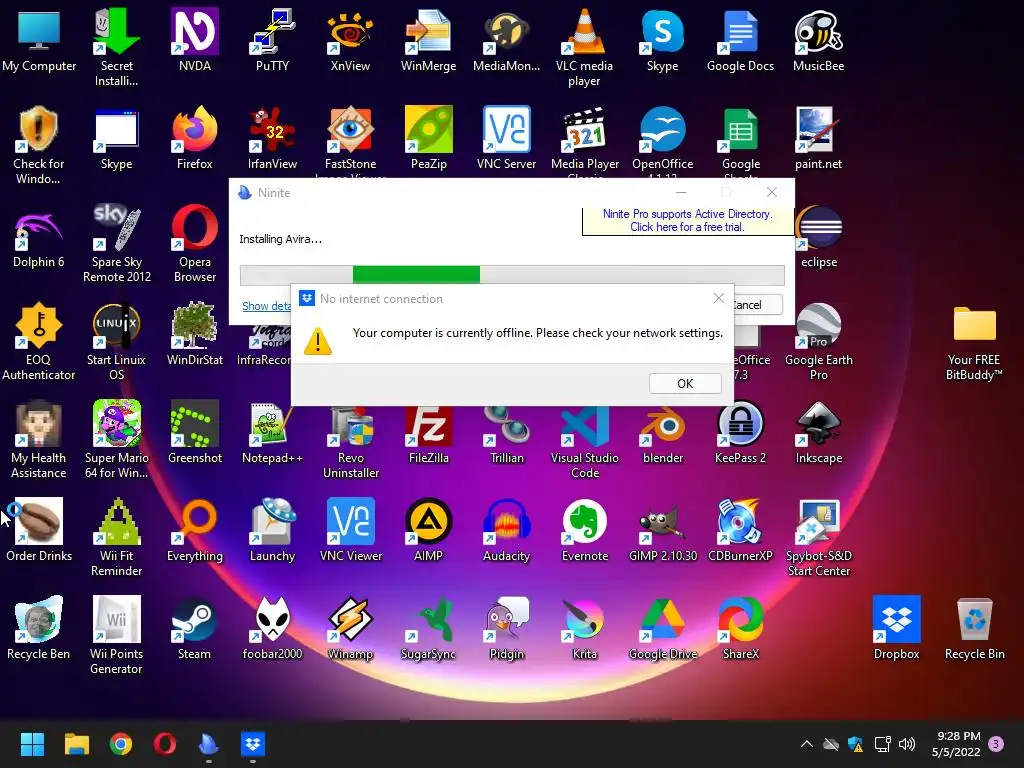This screenshot has width=1024, height=768.
Task: Open the AIMP desktop icon
Action: 428,530
